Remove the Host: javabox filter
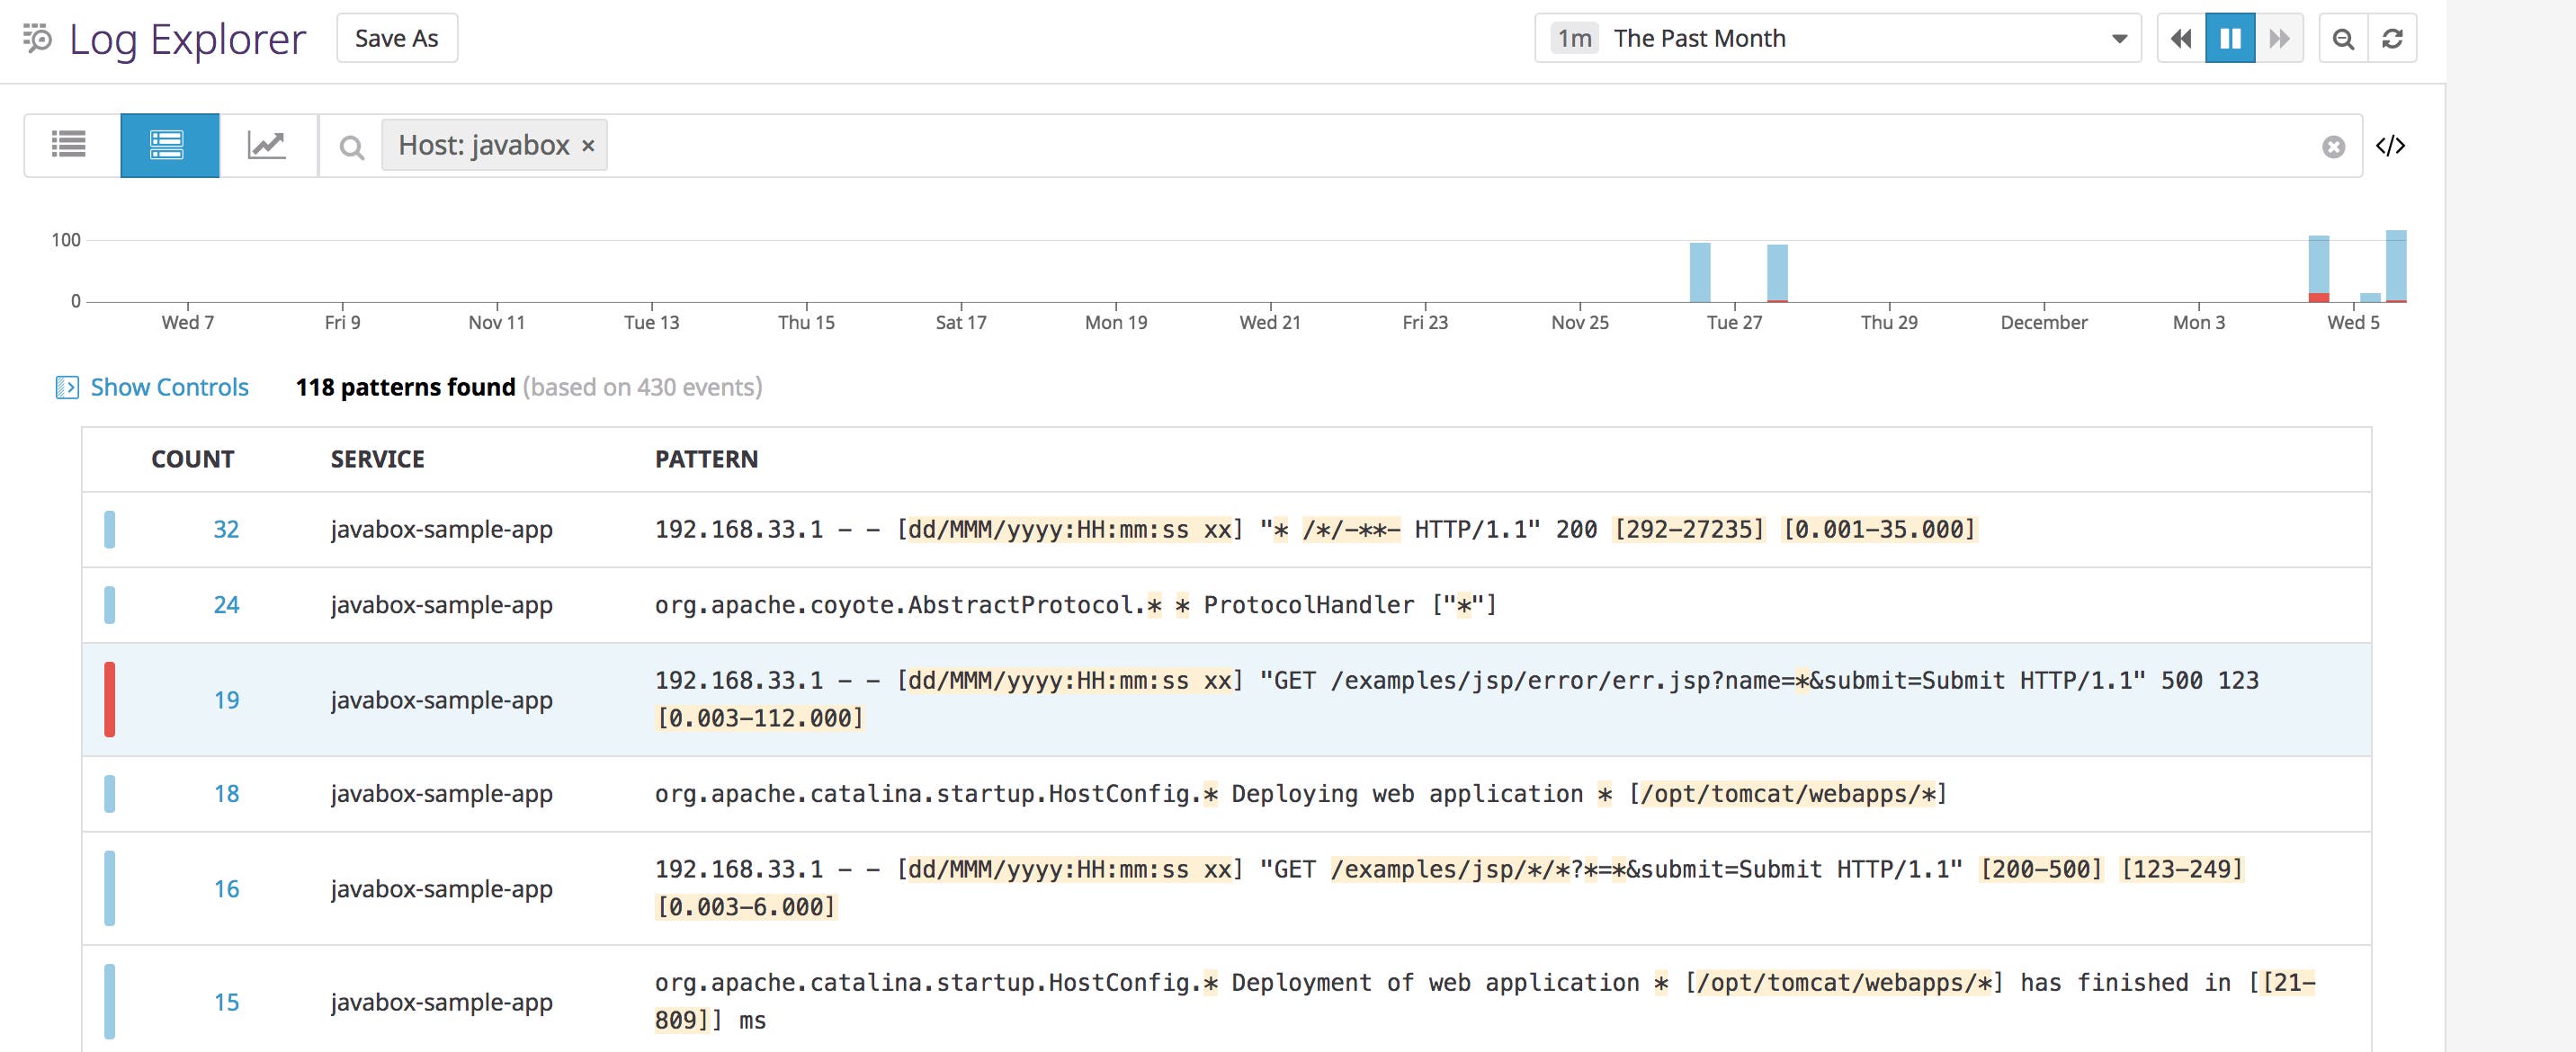 click(587, 145)
